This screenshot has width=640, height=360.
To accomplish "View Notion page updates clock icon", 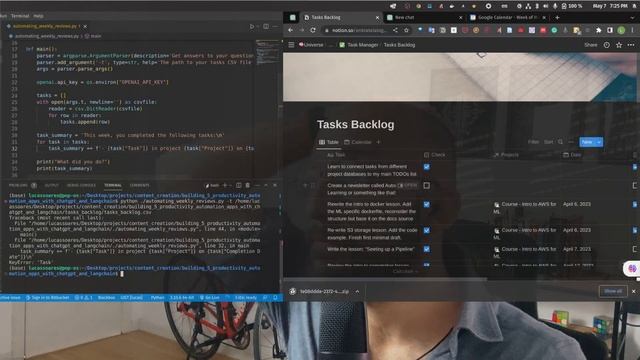I will click(x=607, y=45).
